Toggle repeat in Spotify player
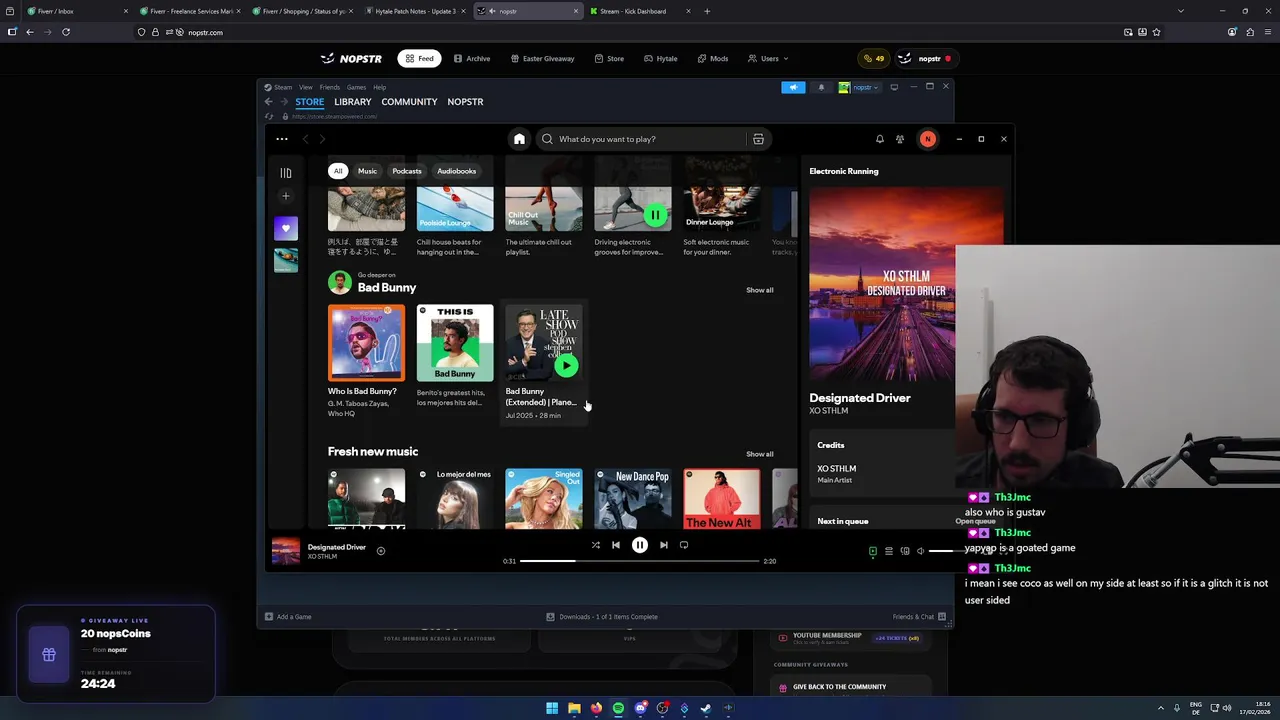This screenshot has width=1280, height=720. tap(684, 545)
